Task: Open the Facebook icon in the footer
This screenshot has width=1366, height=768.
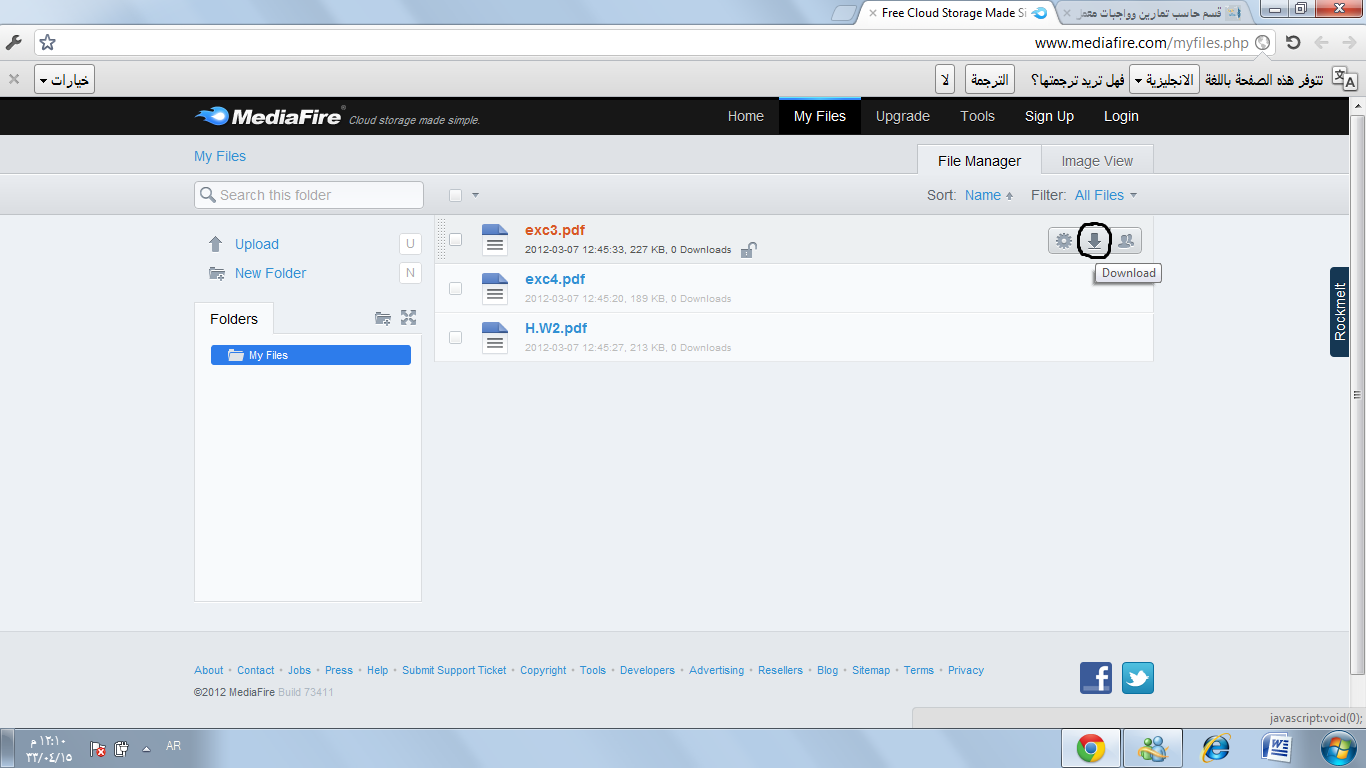Action: click(x=1096, y=677)
